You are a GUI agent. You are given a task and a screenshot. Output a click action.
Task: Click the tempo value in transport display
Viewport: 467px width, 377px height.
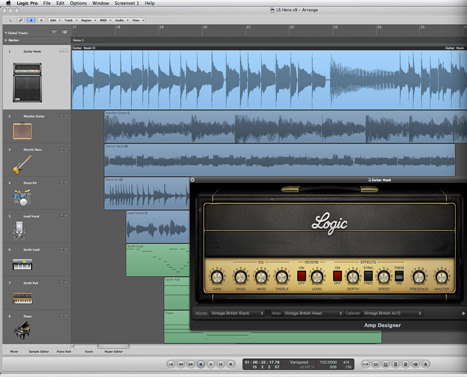(x=328, y=362)
